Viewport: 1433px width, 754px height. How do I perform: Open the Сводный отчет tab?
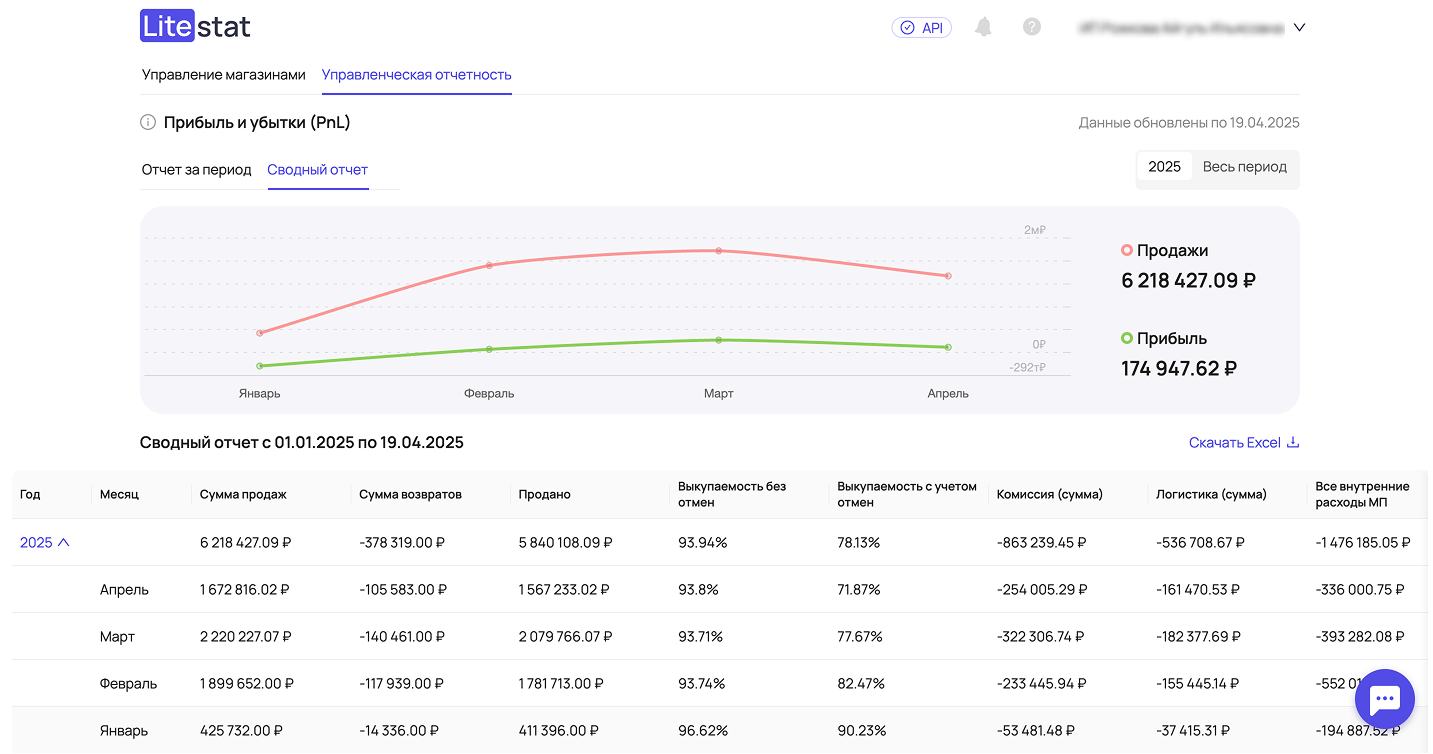click(317, 170)
